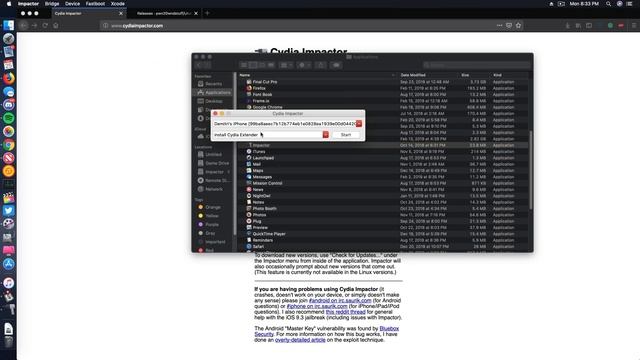Open Firefox from the Dock
Screen dimensions: 640x360
coord(9,78)
